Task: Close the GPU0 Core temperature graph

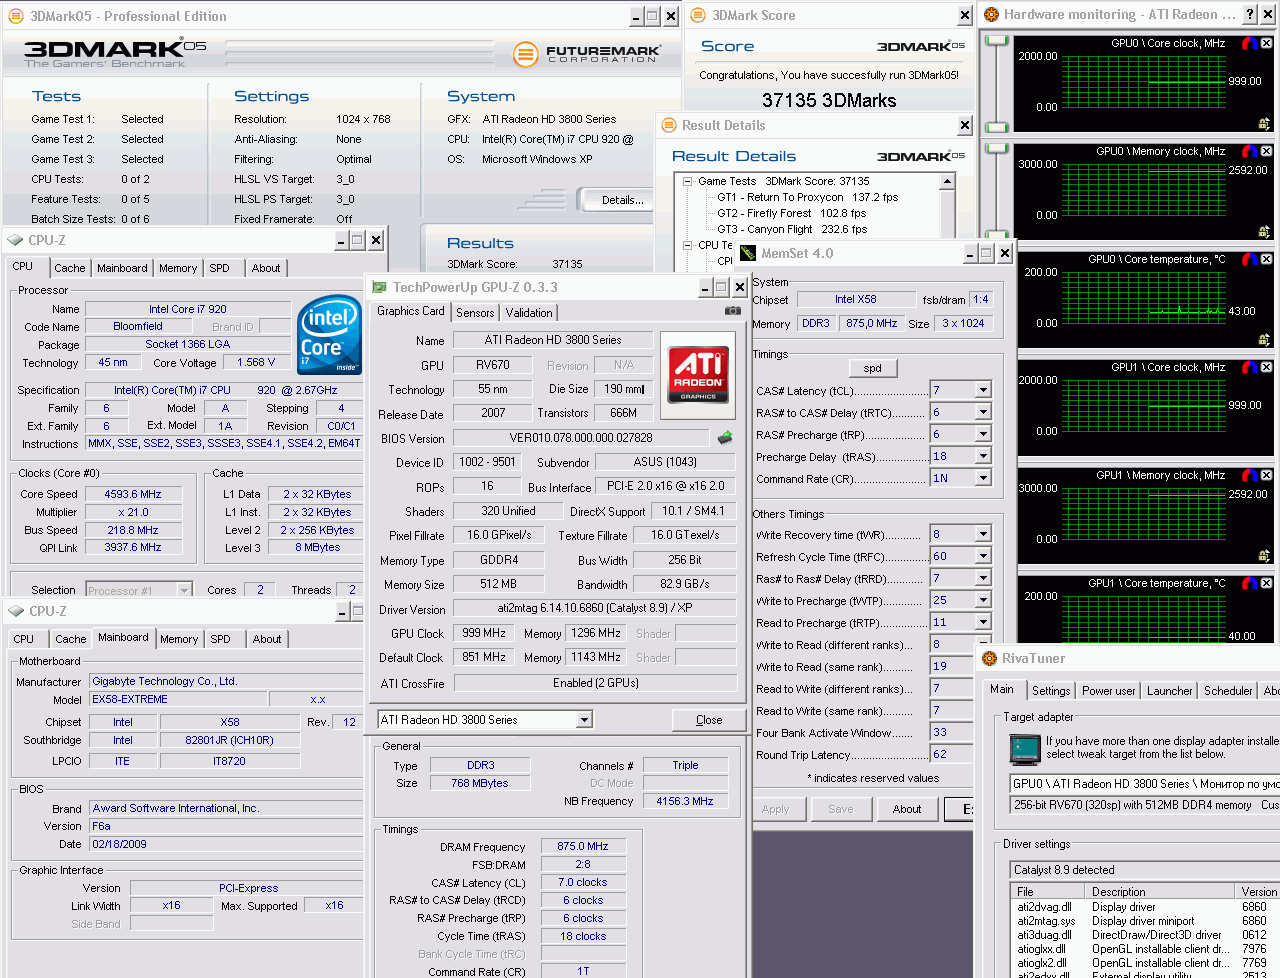Action: (1266, 259)
